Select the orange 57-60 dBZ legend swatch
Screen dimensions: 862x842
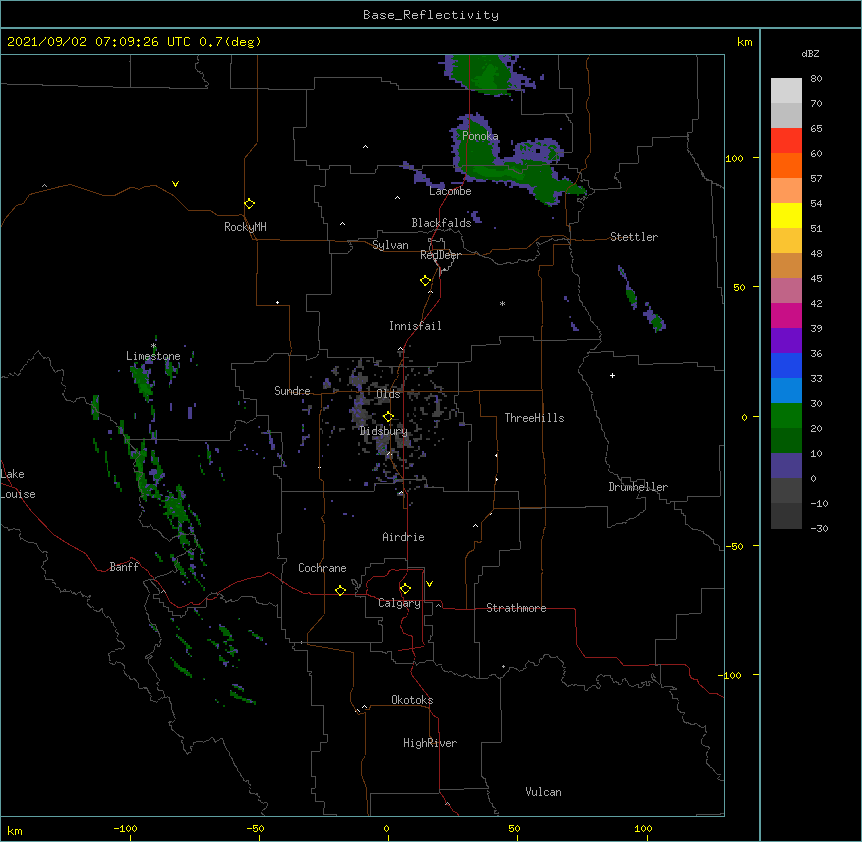click(x=786, y=165)
